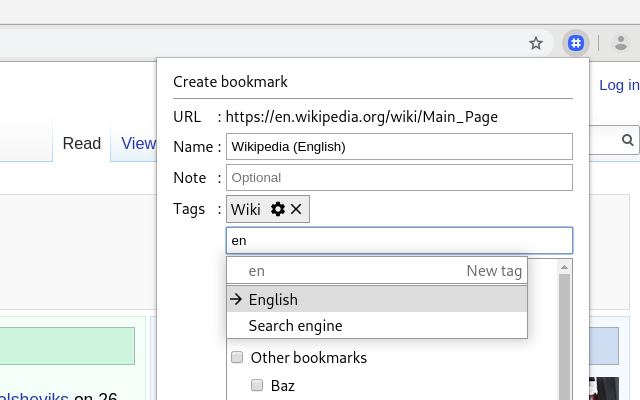The width and height of the screenshot is (640, 400).
Task: Click the bookmark star icon in address bar
Action: [x=536, y=43]
